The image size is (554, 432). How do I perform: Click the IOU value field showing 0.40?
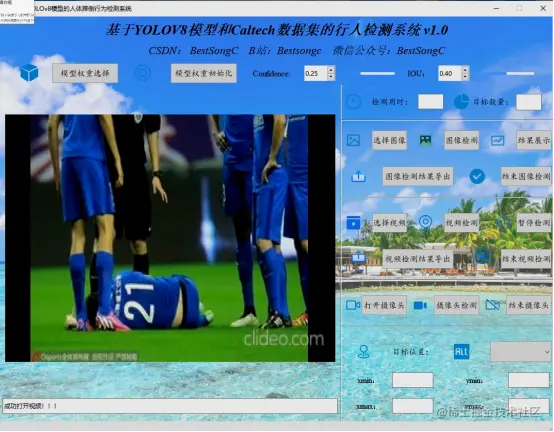pos(450,73)
